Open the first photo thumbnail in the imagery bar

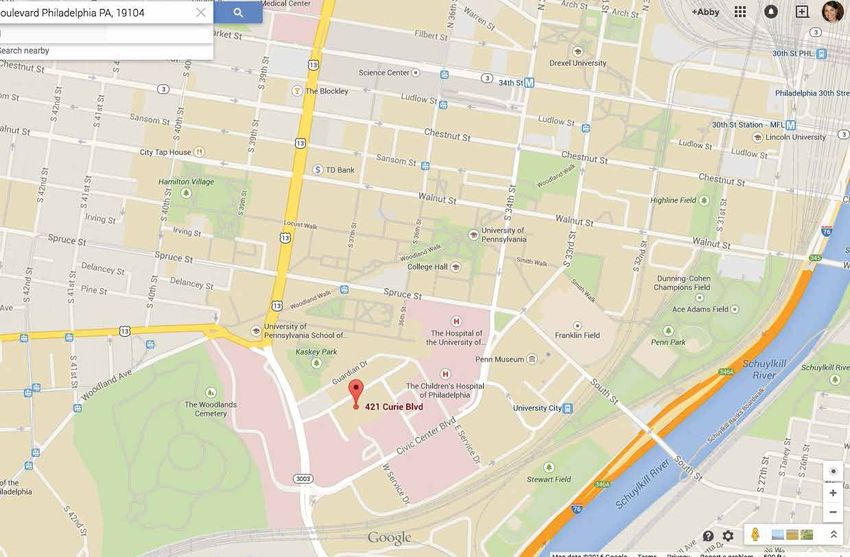coord(778,535)
